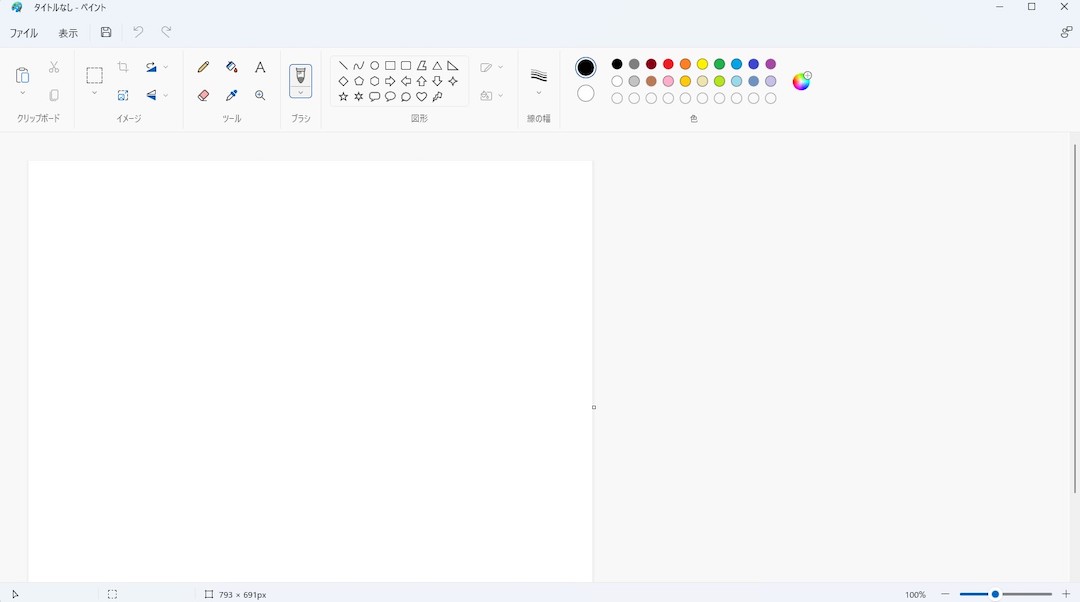
Task: Select the Pencil tool
Action: (203, 68)
